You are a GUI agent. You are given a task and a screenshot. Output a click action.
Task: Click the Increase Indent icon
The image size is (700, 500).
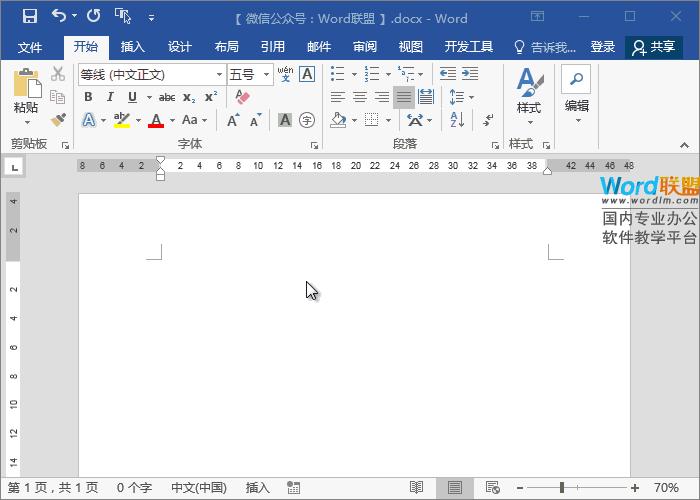tap(469, 74)
